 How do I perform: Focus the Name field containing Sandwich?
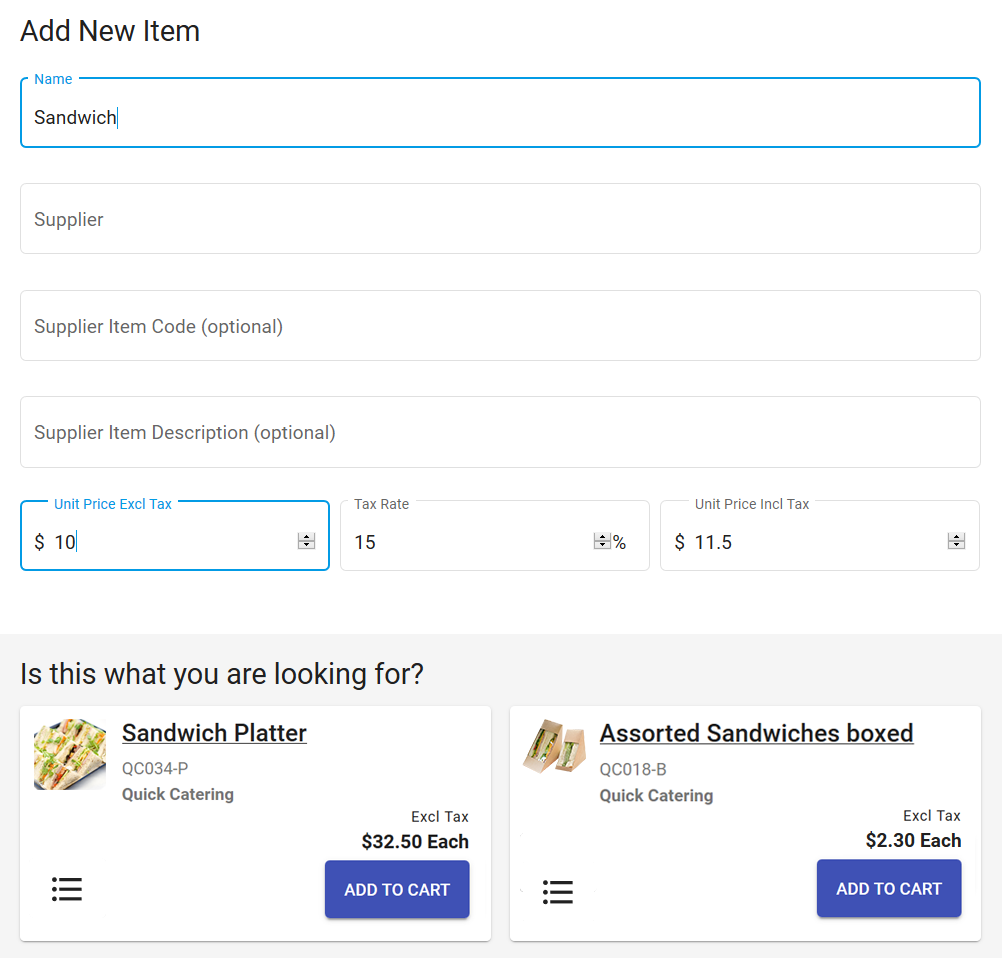(500, 117)
